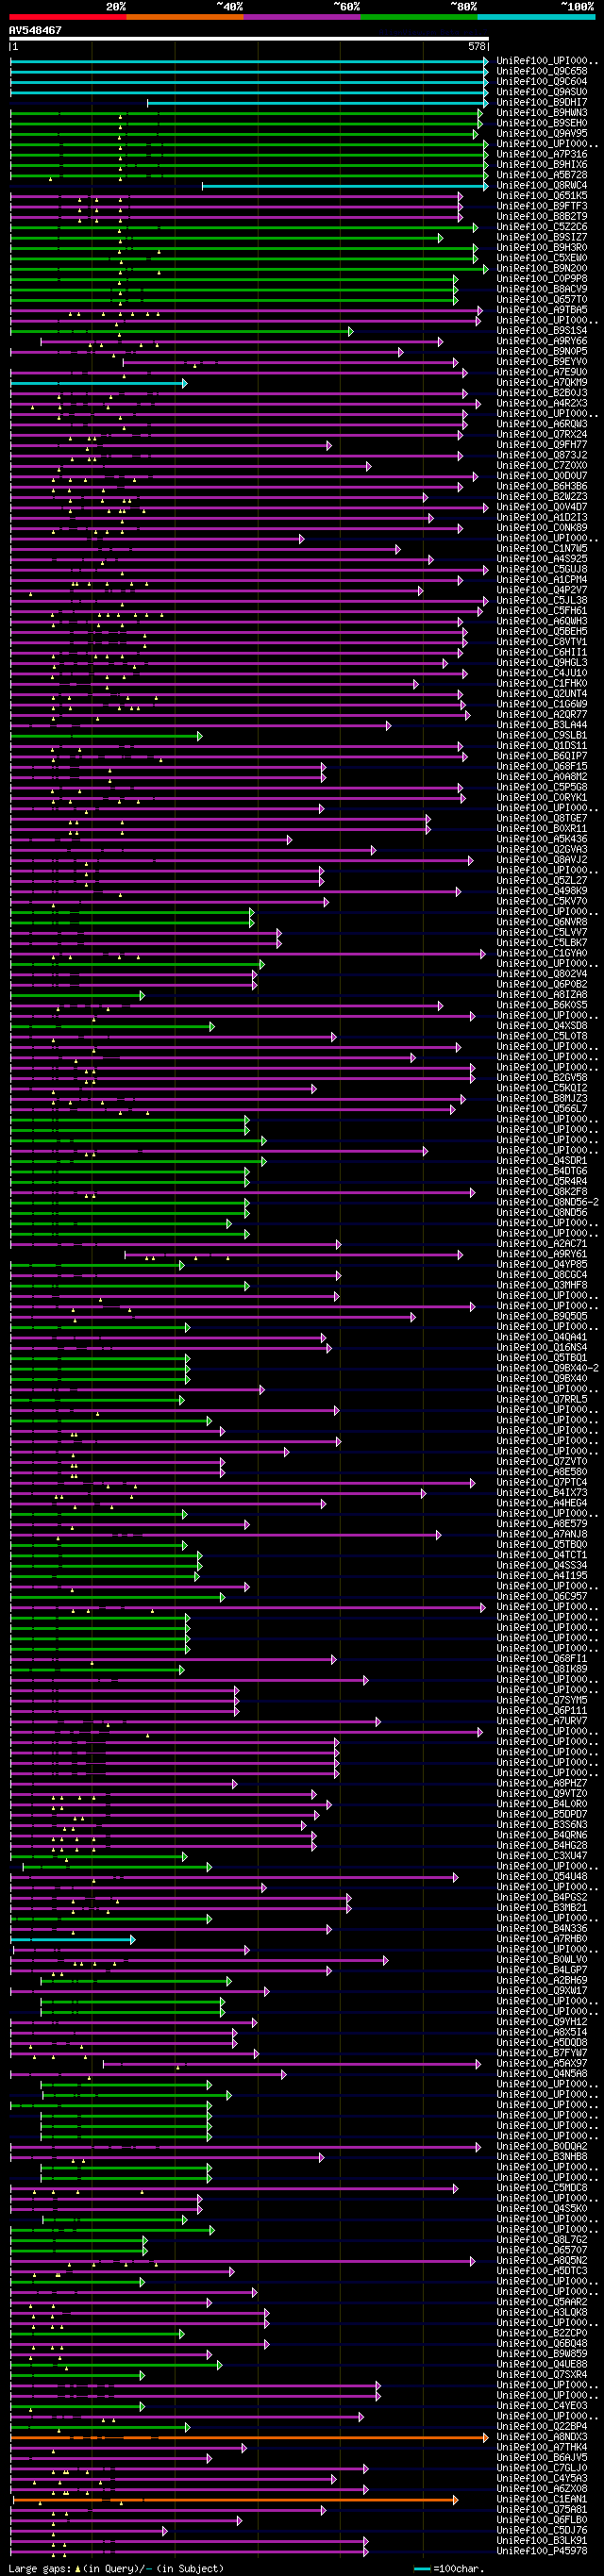The height and width of the screenshot is (2576, 604).
Task: Click the UniRef100_B9SEH0 hit label
Action: 542,123
